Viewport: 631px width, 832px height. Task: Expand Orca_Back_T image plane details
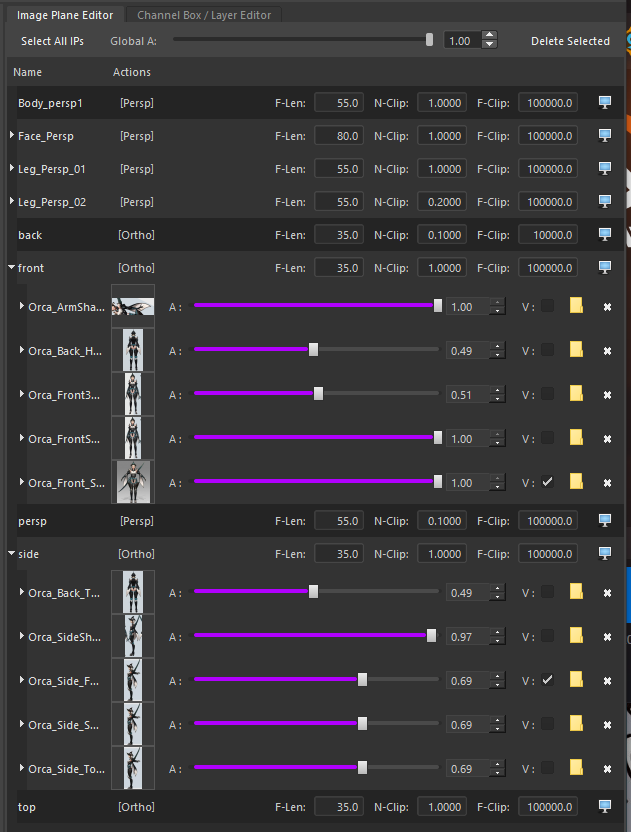22,592
